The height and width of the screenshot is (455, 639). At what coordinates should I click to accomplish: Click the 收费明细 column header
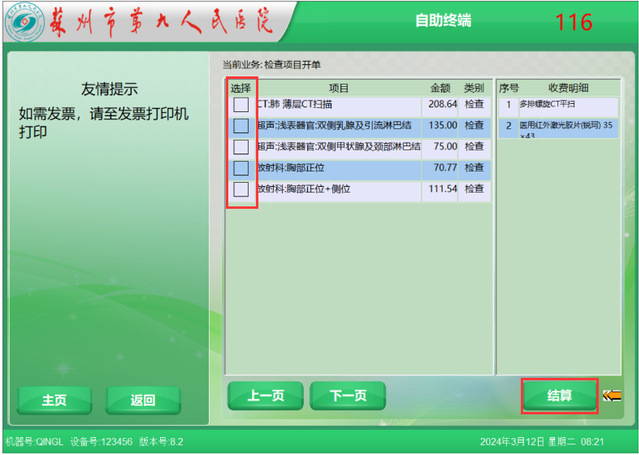571,88
